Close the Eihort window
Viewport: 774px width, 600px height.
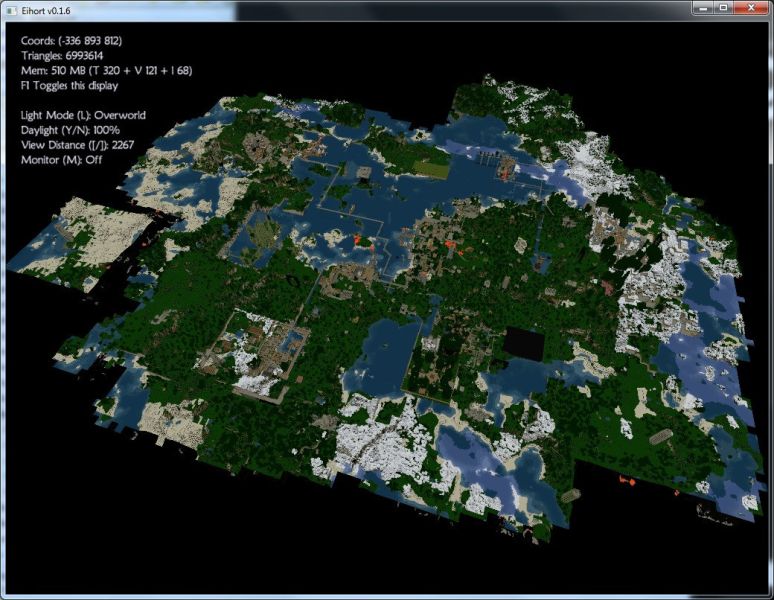[752, 8]
